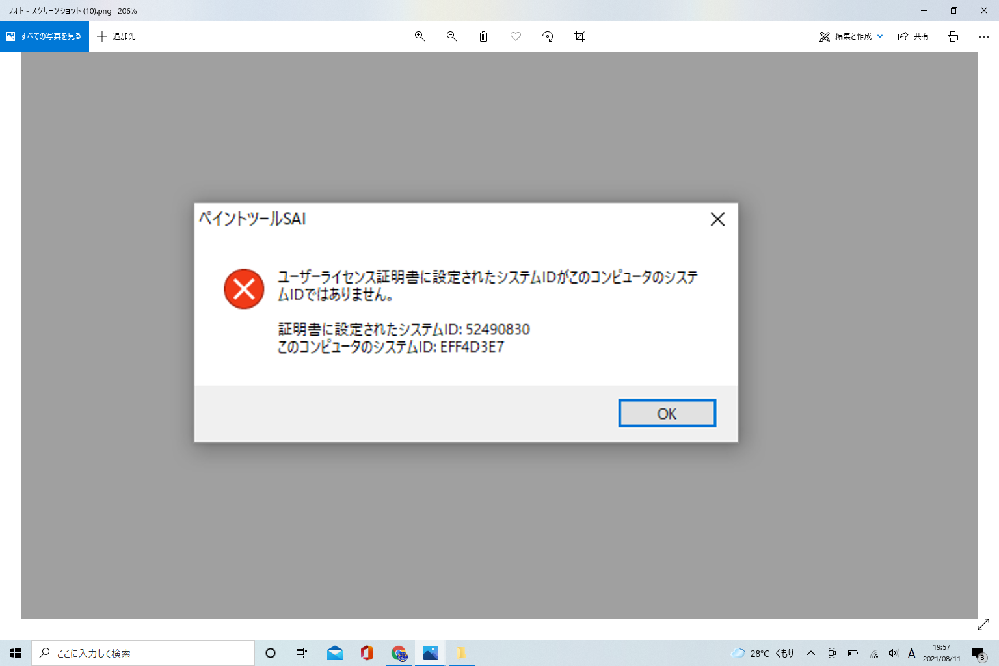This screenshot has width=999, height=666.
Task: Switch to Photos app on the taskbar
Action: [x=431, y=653]
